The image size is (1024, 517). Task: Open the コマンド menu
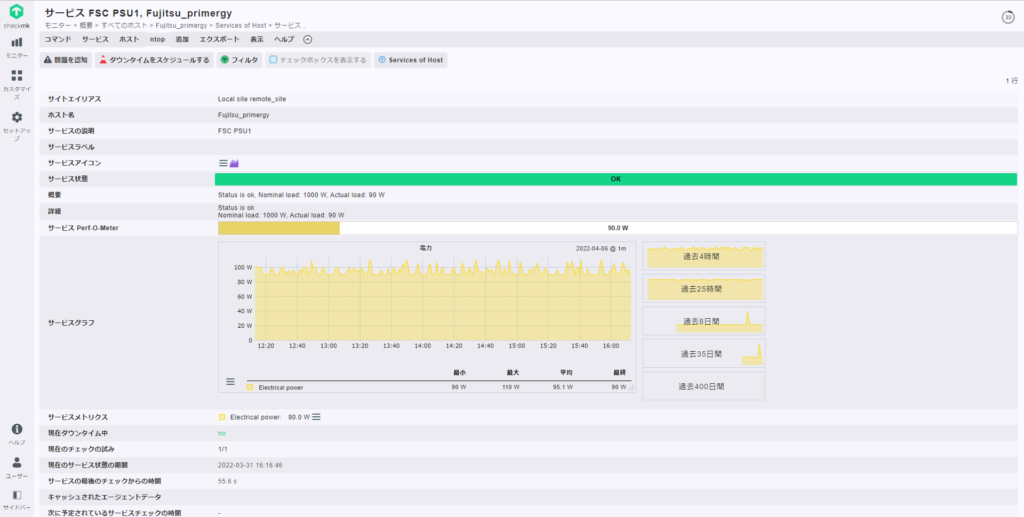(x=57, y=39)
